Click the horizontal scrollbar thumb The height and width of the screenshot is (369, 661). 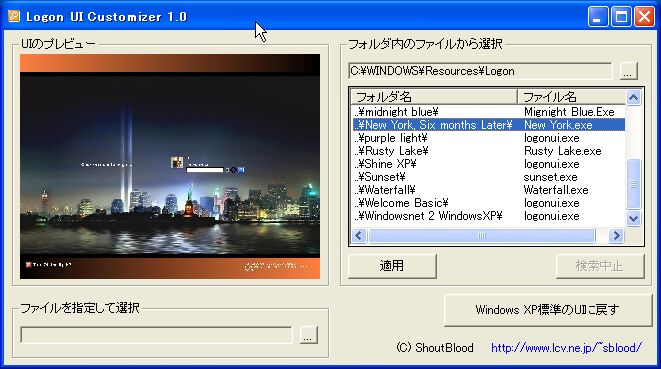pyautogui.click(x=481, y=235)
